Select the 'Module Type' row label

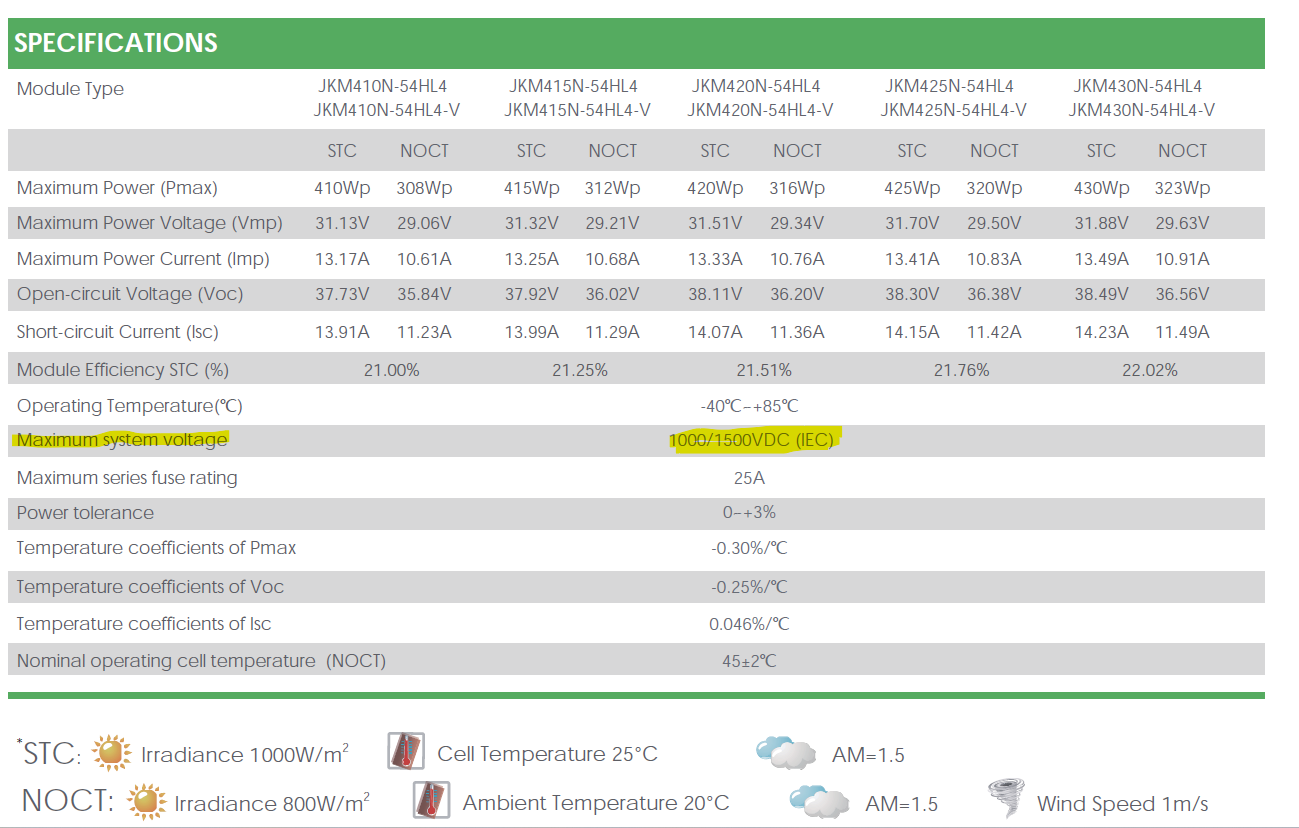tap(70, 89)
